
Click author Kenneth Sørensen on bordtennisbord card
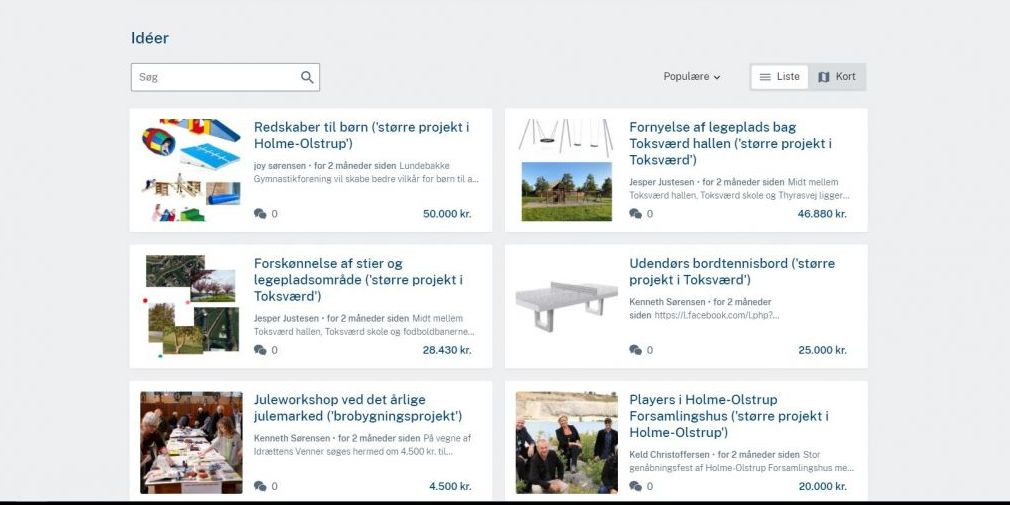tap(667, 302)
